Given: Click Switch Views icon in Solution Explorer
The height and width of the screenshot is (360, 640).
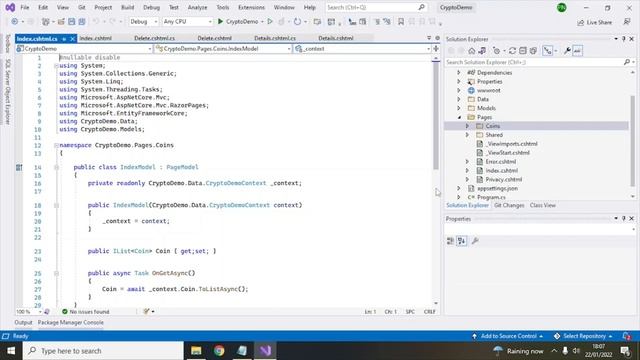Looking at the screenshot, I should pyautogui.click(x=482, y=51).
